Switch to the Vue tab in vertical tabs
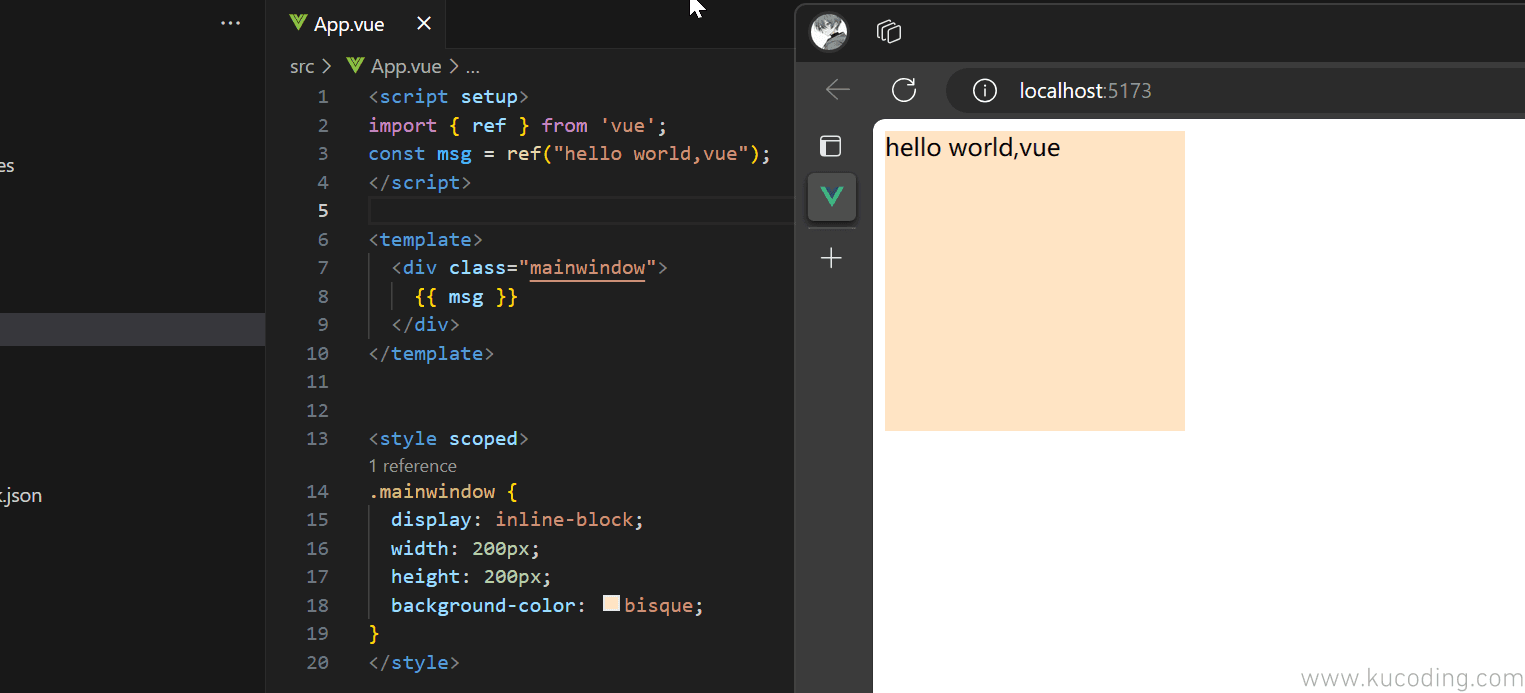Image resolution: width=1525 pixels, height=693 pixels. [x=832, y=196]
